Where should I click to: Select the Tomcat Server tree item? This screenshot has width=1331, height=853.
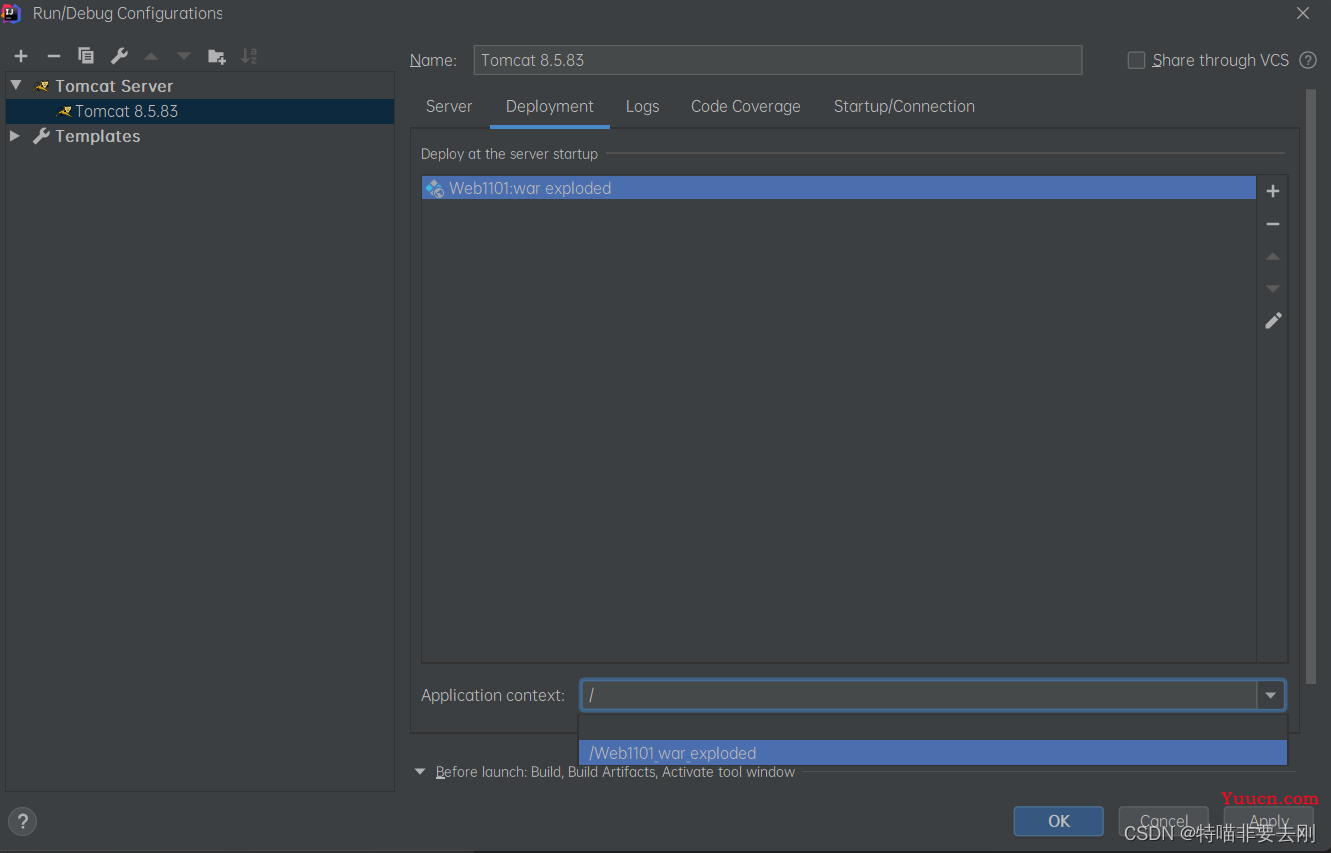pyautogui.click(x=114, y=86)
